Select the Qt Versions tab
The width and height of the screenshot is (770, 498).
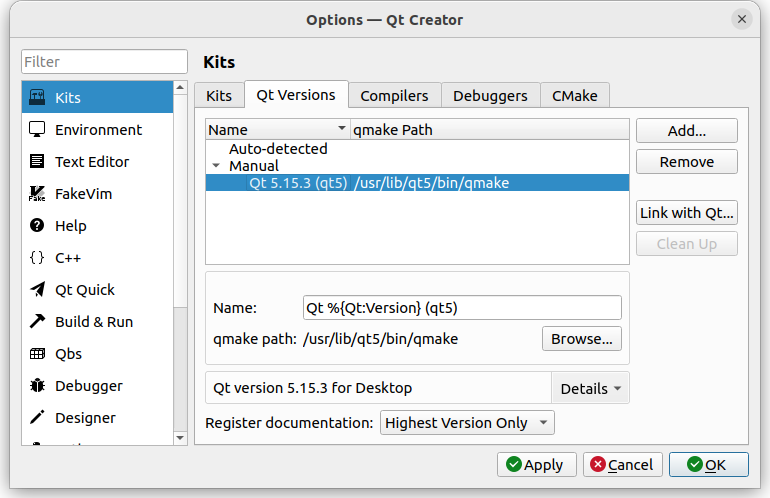point(296,94)
